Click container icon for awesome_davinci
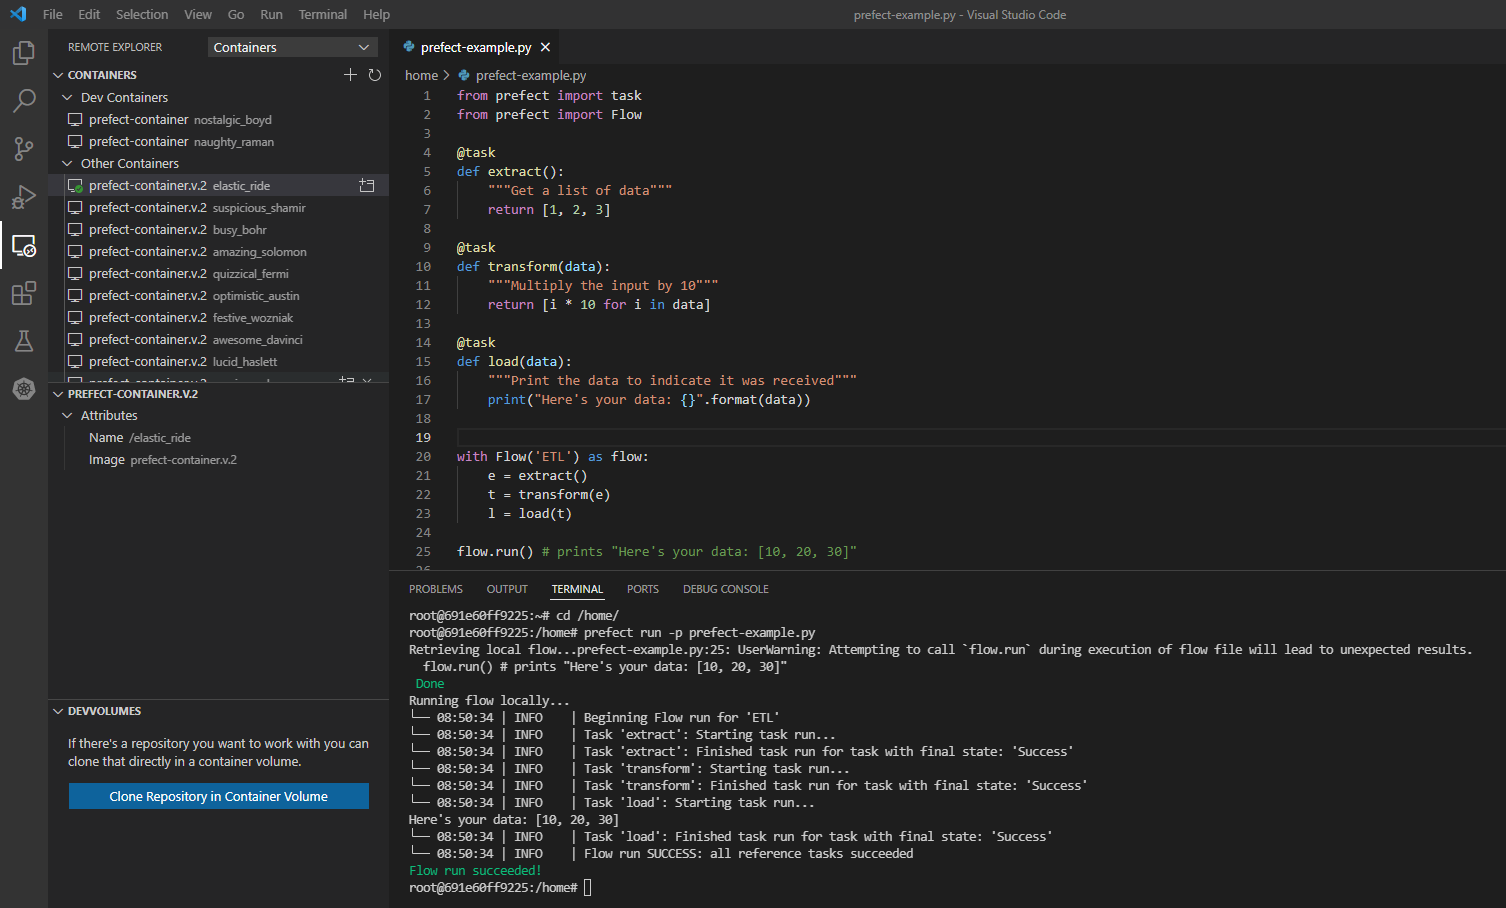 coord(75,339)
